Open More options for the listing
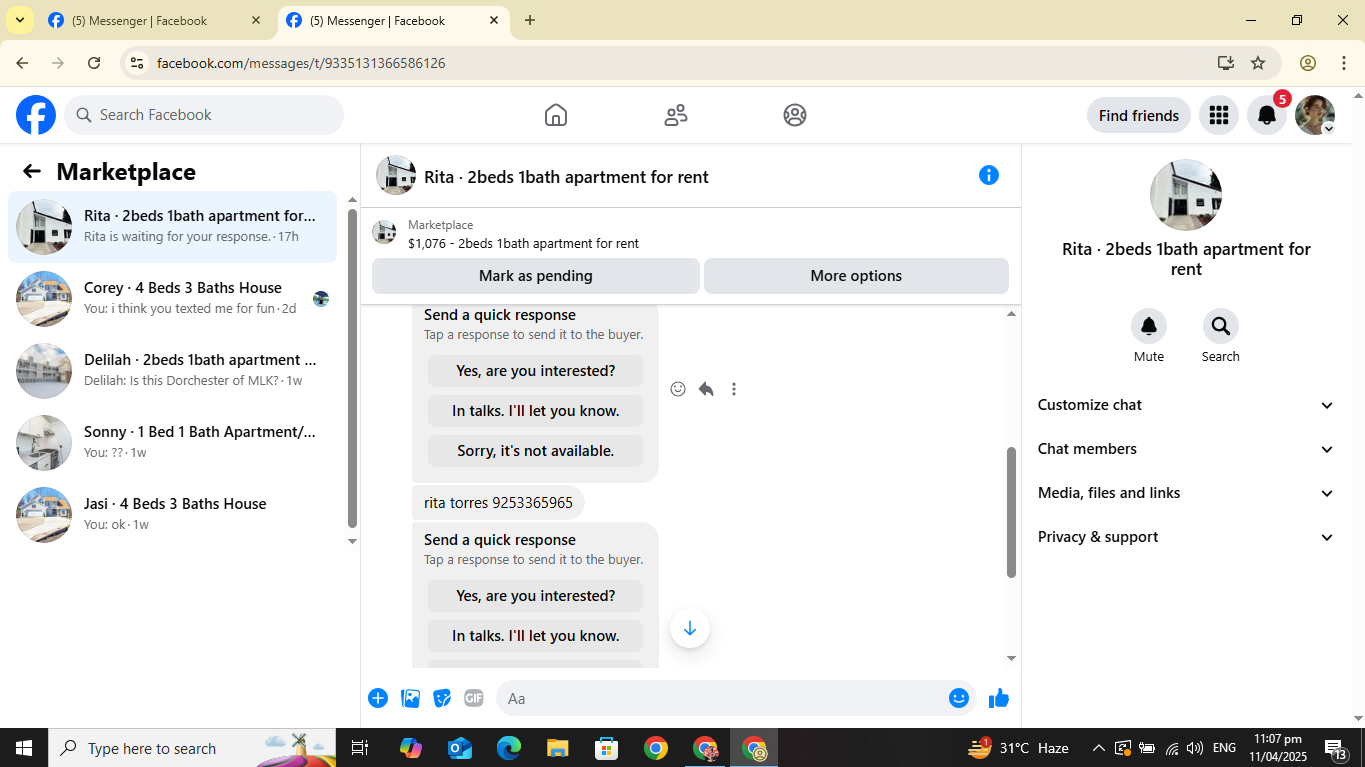The image size is (1365, 767). [x=856, y=276]
